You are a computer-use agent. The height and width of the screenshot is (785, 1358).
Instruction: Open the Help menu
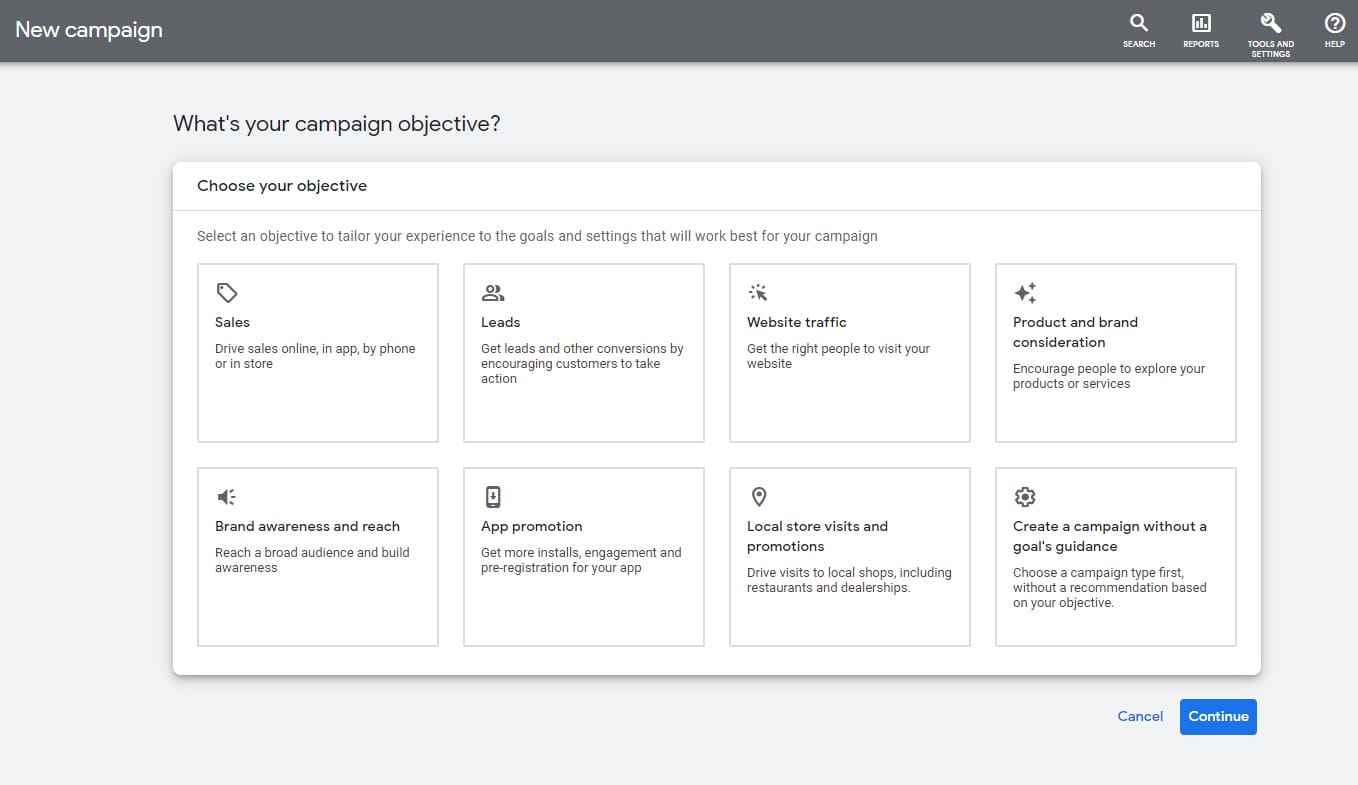click(x=1334, y=31)
